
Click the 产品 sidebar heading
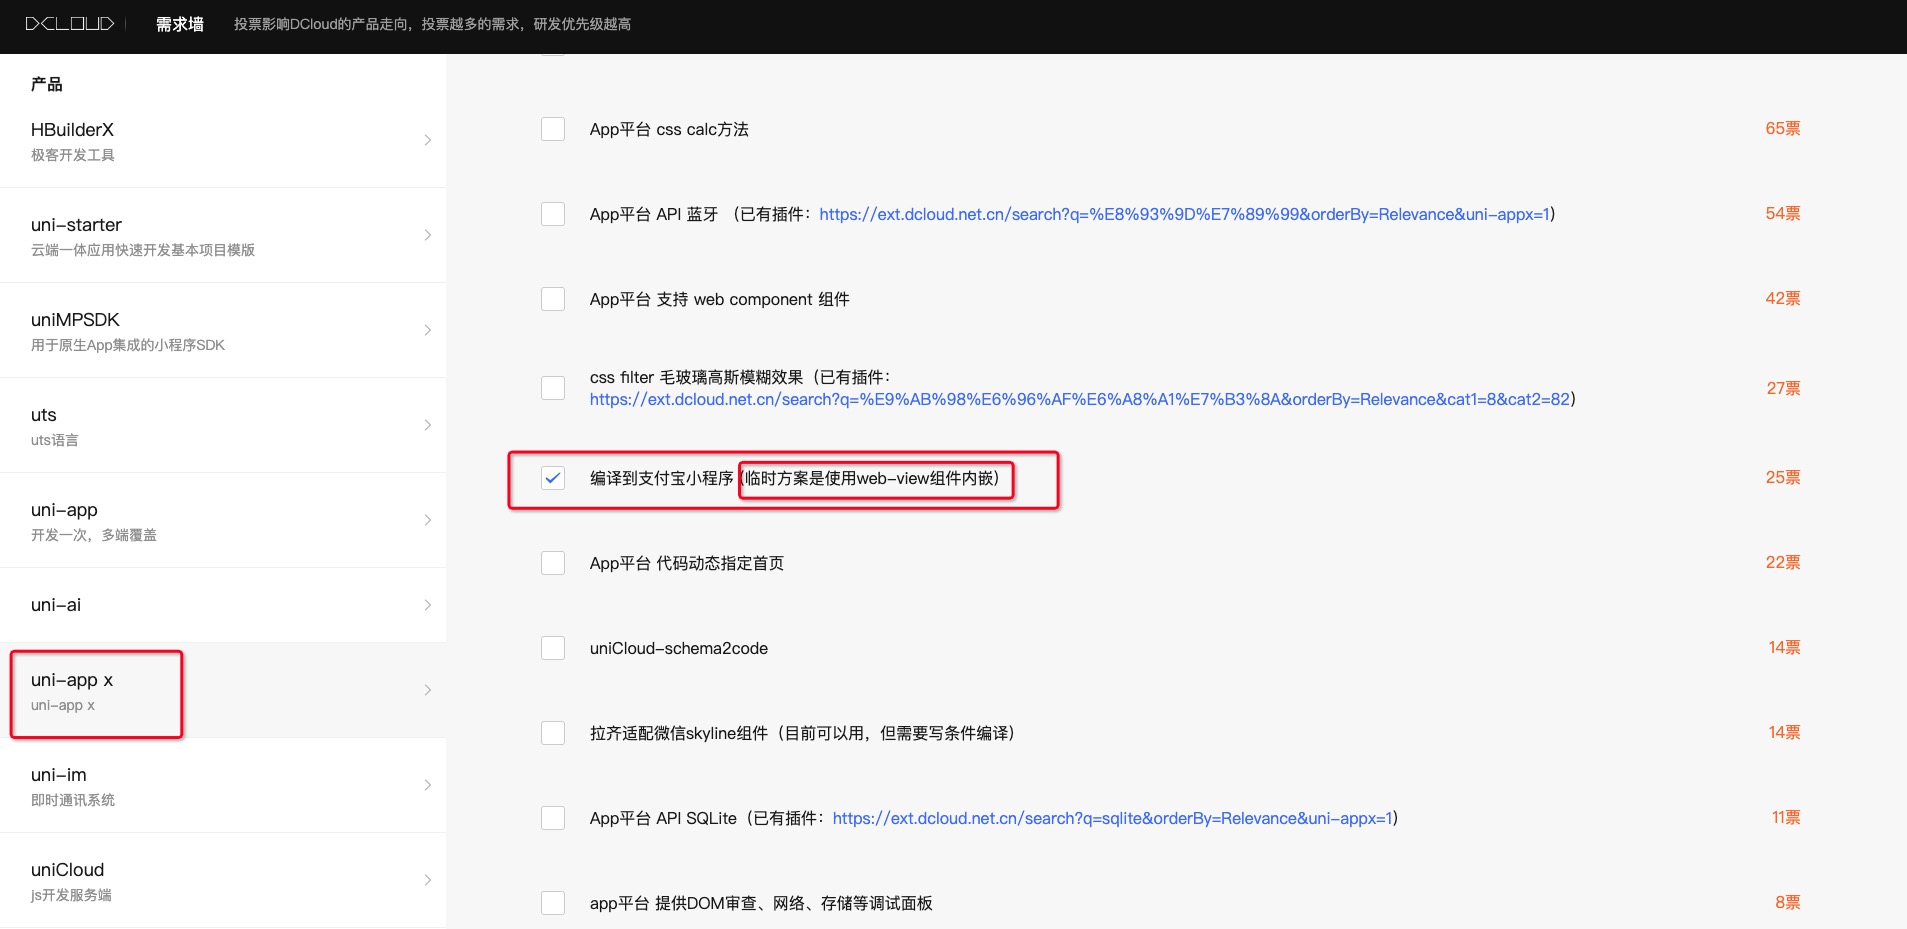point(46,84)
